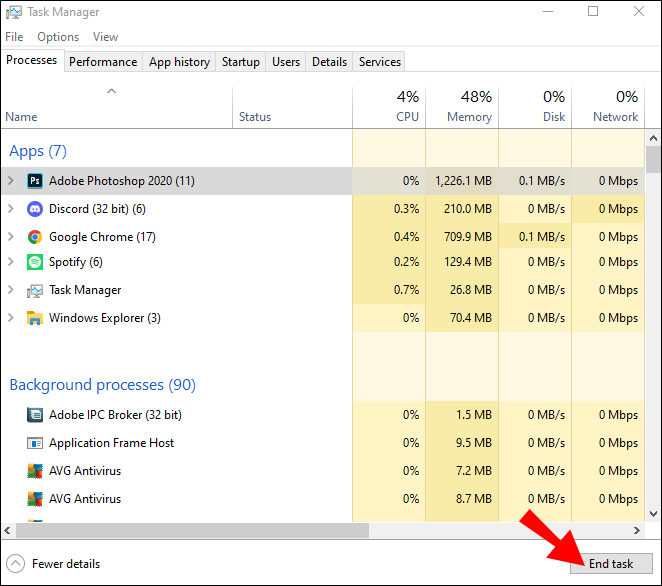Collapse to Fewer details view
Screen dimensions: 662x586
click(x=54, y=564)
